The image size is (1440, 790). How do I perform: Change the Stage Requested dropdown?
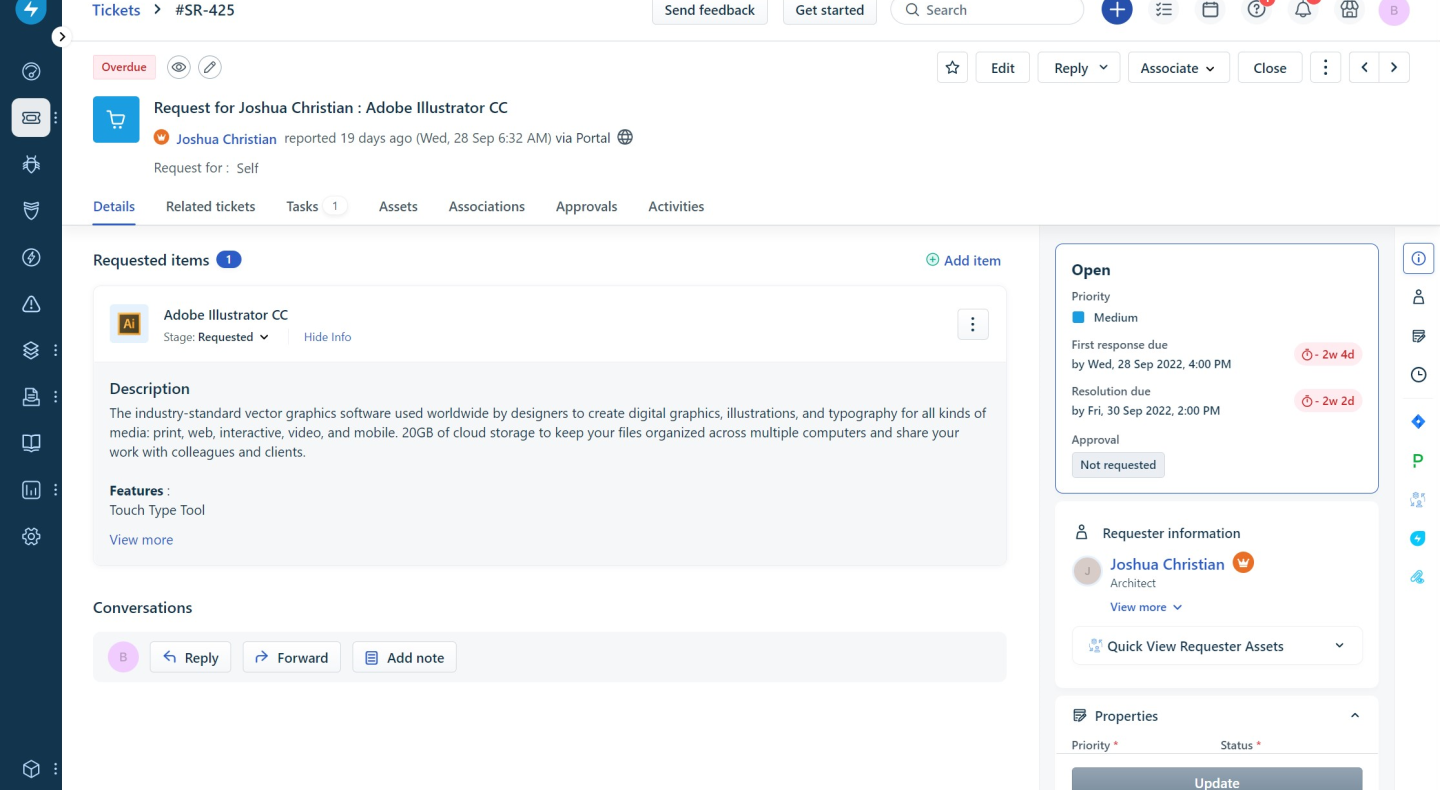click(x=234, y=337)
